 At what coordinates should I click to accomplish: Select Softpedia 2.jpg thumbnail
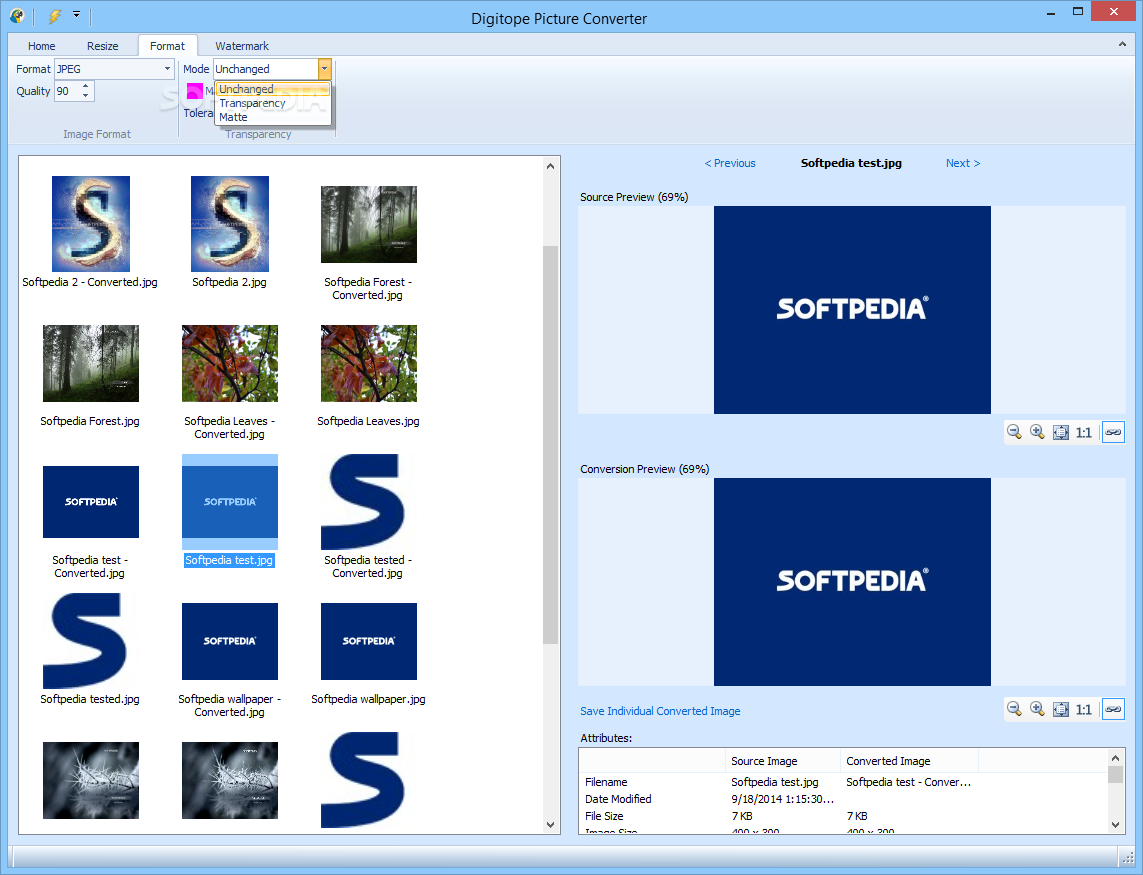coord(230,224)
